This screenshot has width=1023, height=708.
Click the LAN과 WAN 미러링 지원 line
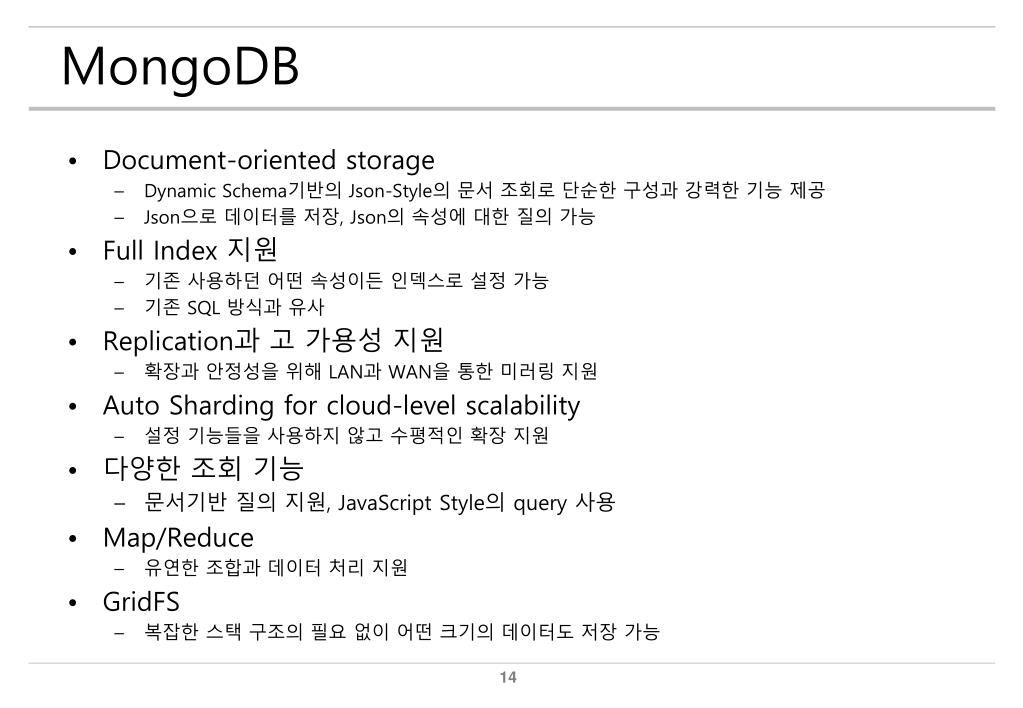pyautogui.click(x=371, y=371)
